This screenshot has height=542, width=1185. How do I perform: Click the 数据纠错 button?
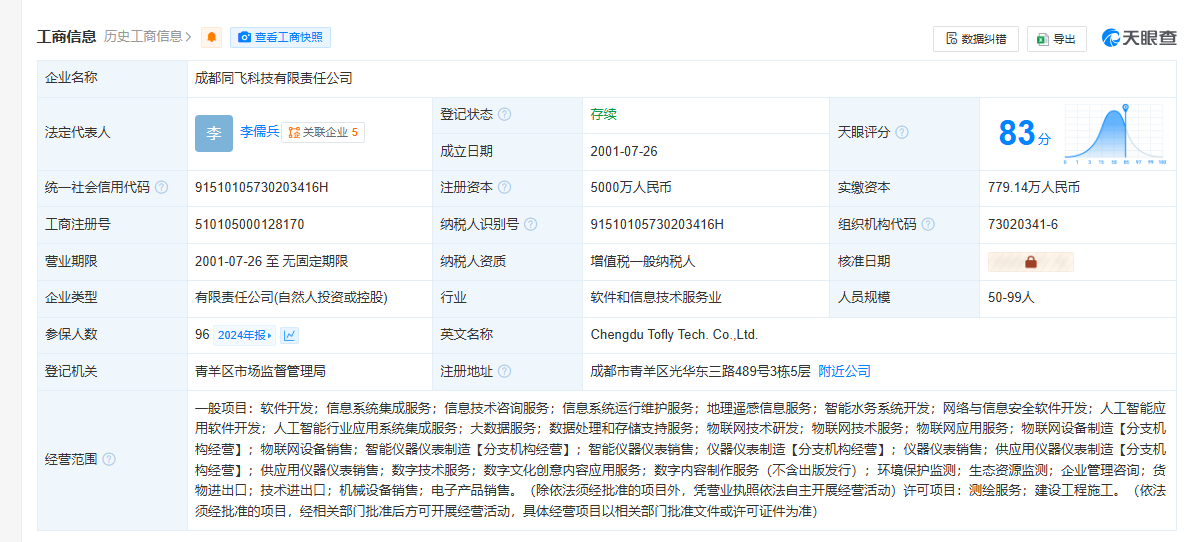coord(976,39)
